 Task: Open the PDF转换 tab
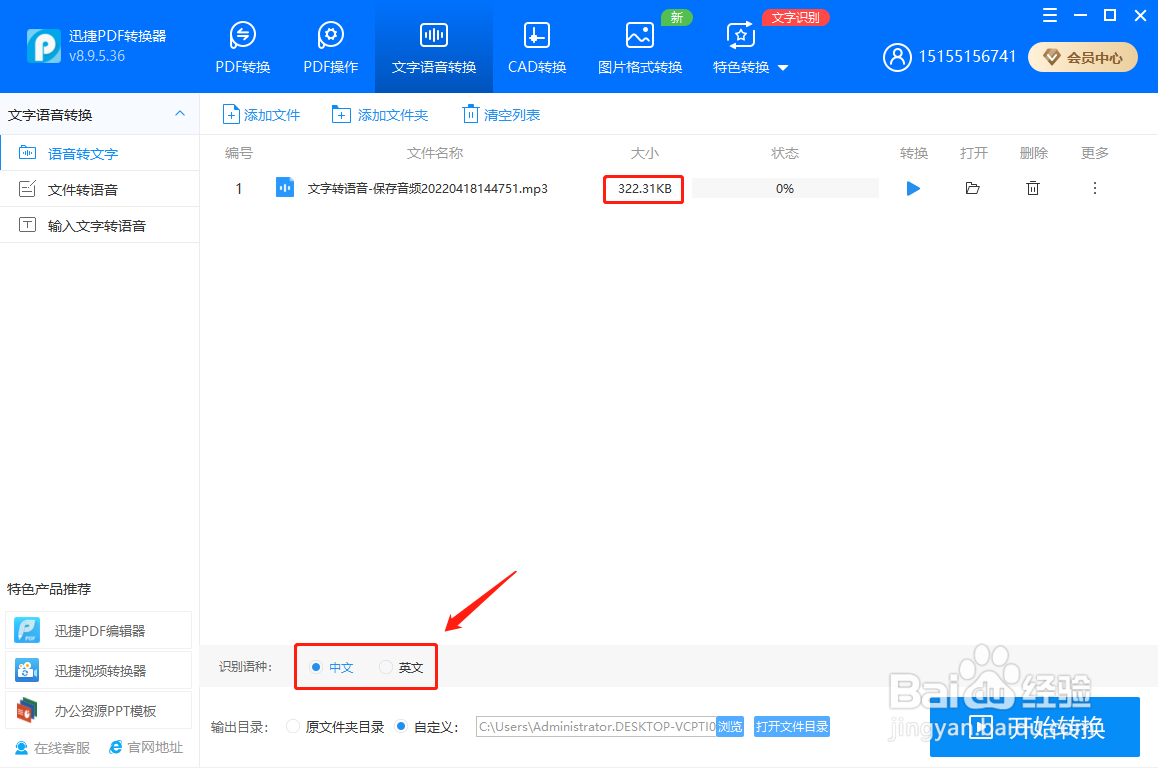[243, 48]
